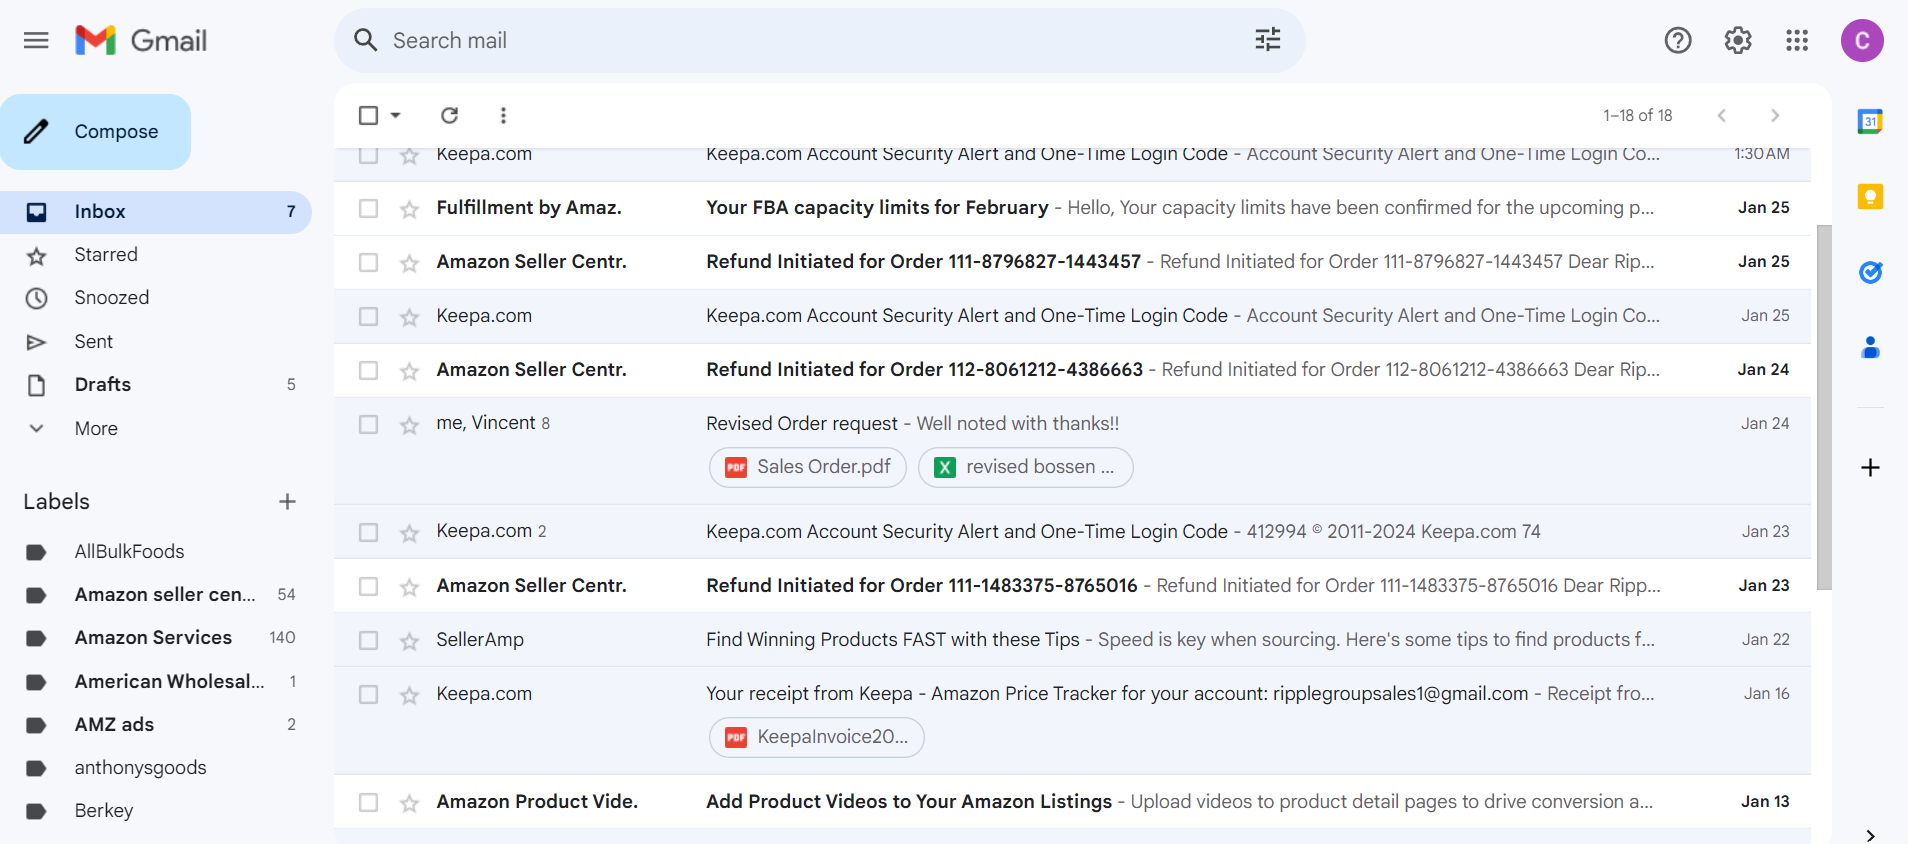Refresh the inbox

pyautogui.click(x=450, y=115)
